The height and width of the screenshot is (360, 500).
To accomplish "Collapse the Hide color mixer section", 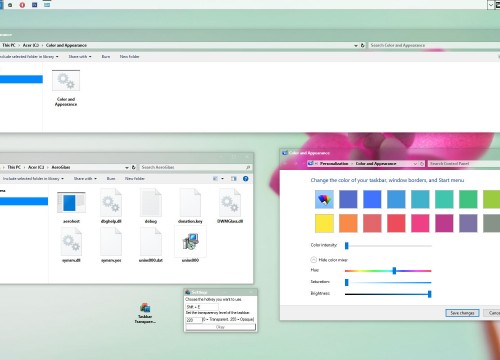I will 313,260.
